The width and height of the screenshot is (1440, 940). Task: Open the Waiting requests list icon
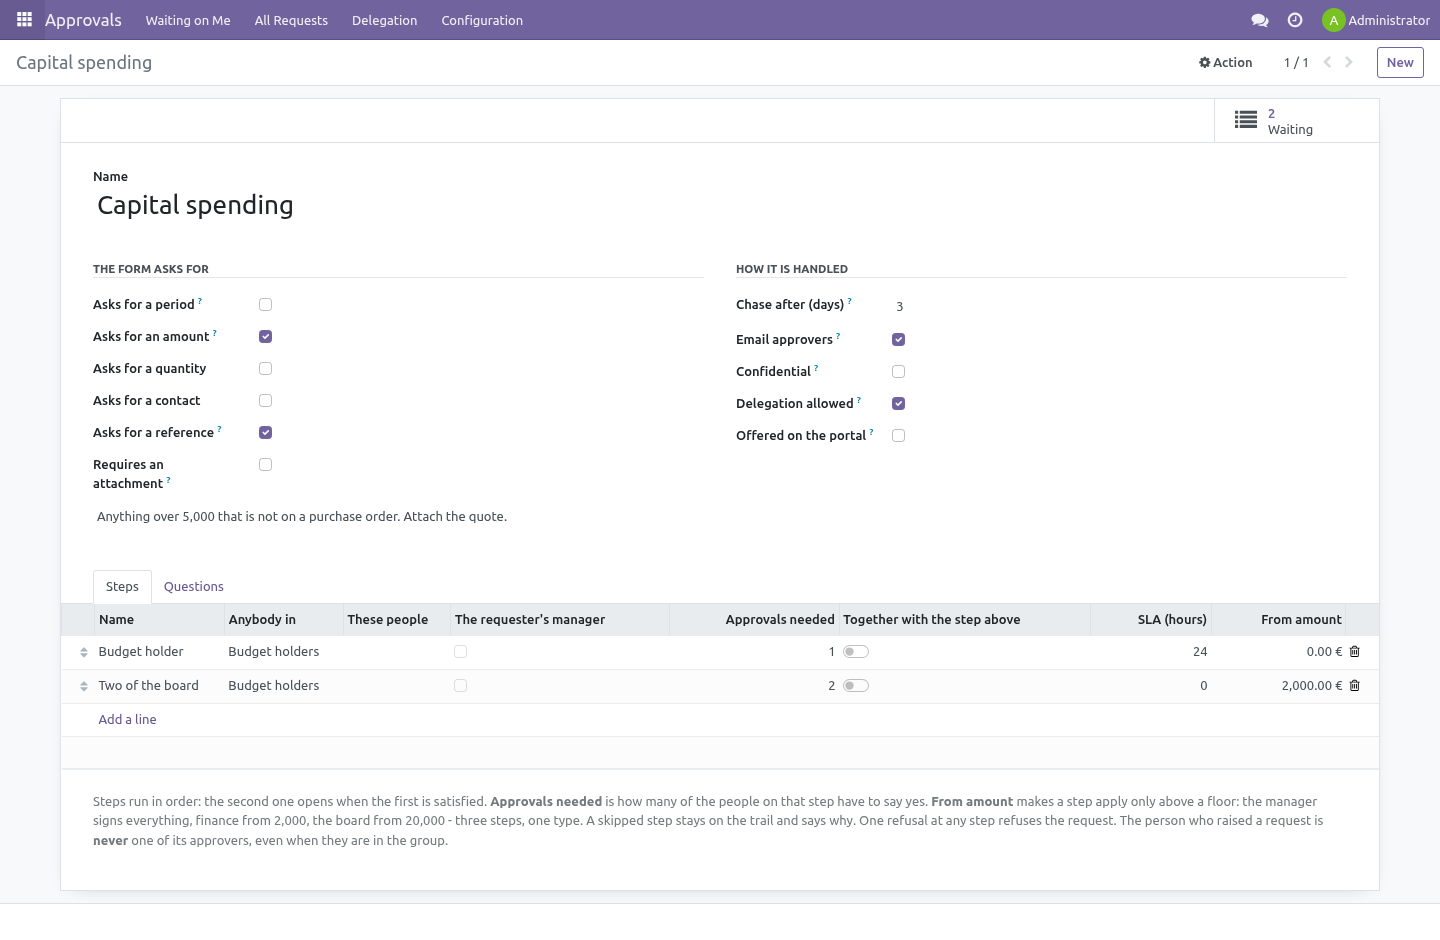1246,120
